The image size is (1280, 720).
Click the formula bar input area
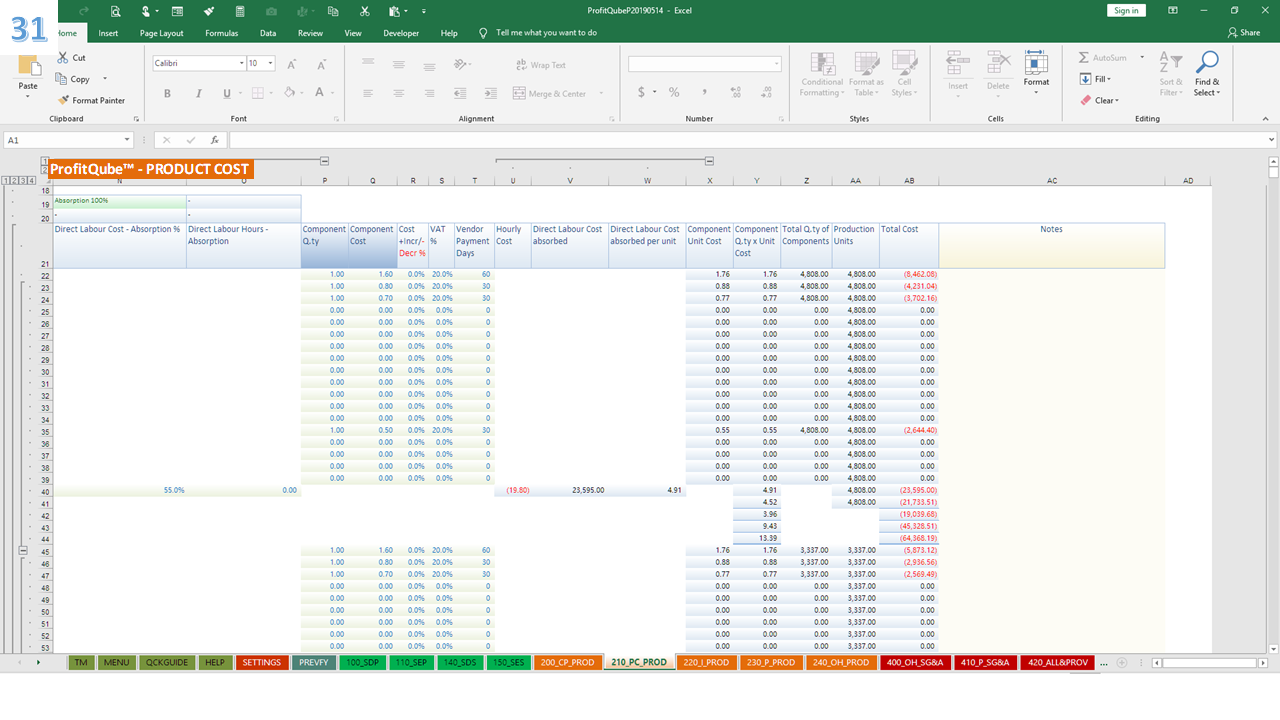tap(745, 140)
